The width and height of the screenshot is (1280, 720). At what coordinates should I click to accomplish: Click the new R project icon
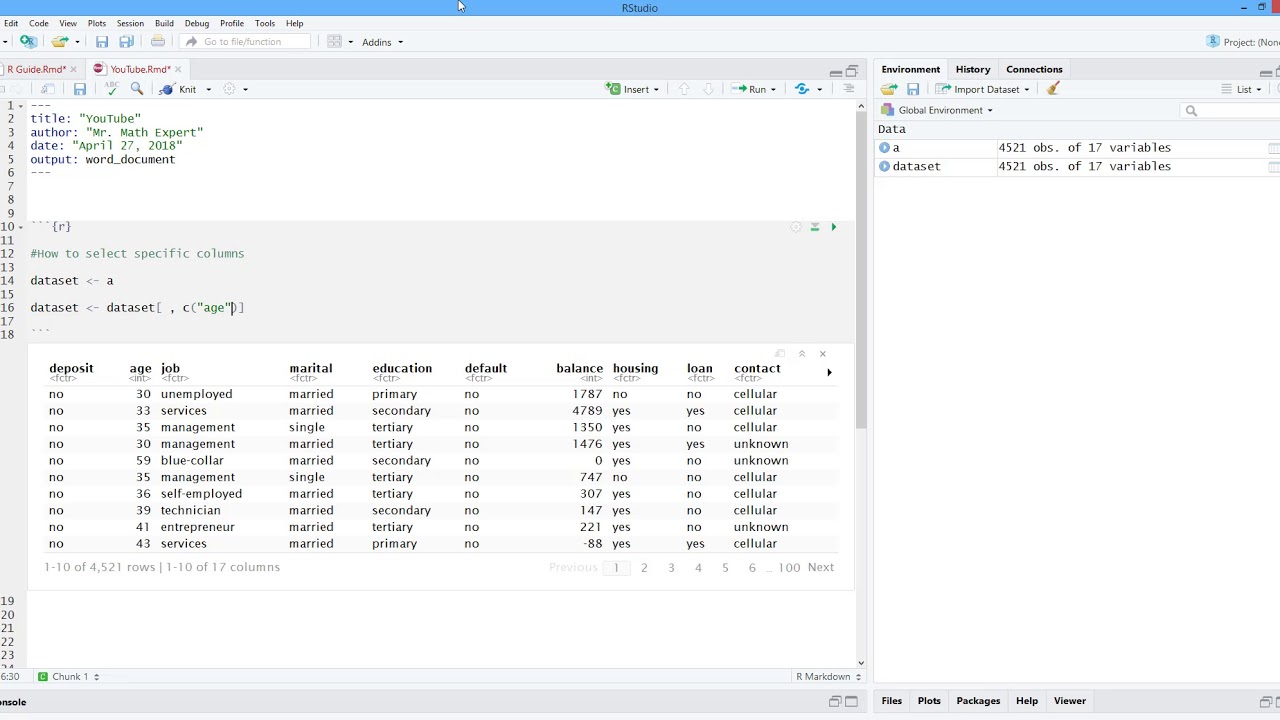coord(28,42)
